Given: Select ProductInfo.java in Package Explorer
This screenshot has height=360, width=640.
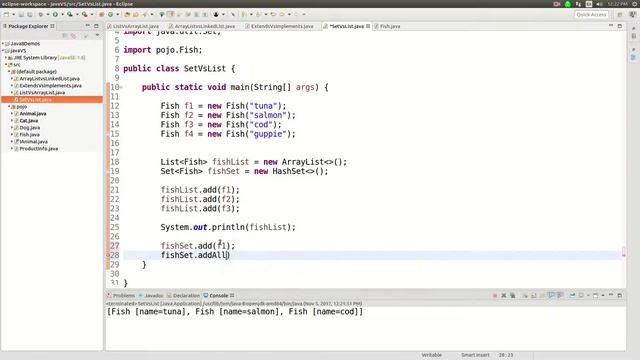Looking at the screenshot, I should click(39, 149).
